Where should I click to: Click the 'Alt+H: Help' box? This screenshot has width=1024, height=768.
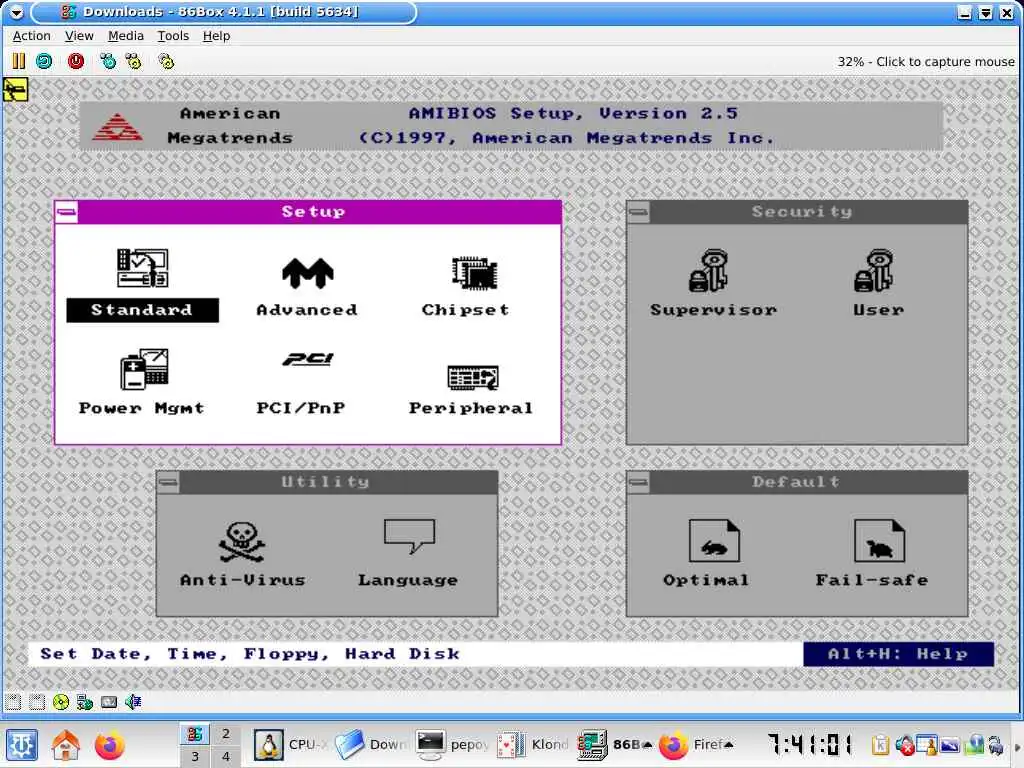coord(899,654)
